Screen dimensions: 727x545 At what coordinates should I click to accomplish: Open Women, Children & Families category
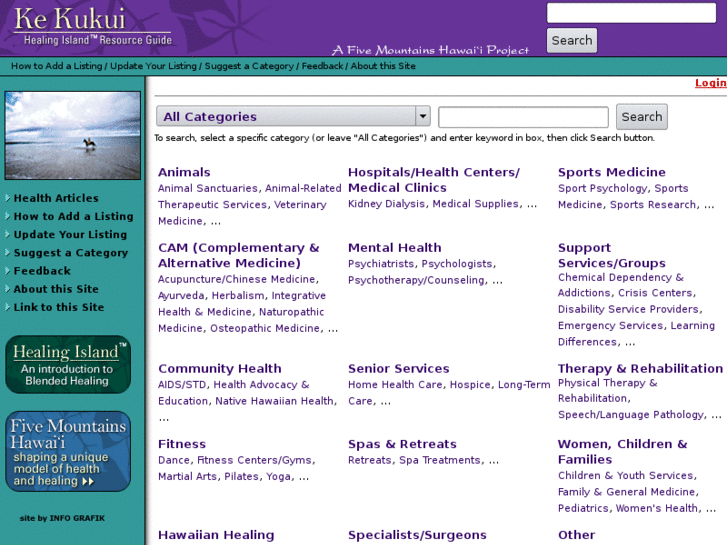click(x=622, y=451)
